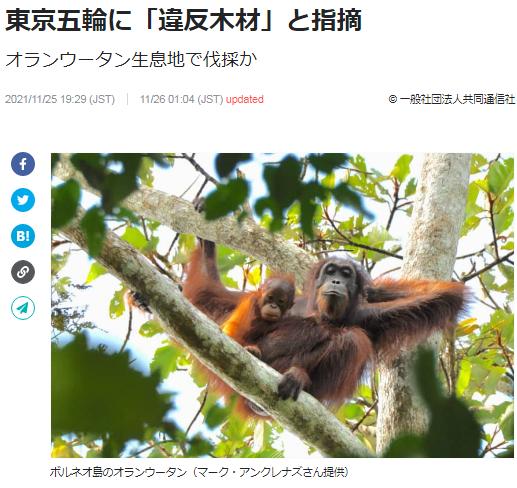
Task: Click the (JST) label after publish time
Action: (102, 99)
